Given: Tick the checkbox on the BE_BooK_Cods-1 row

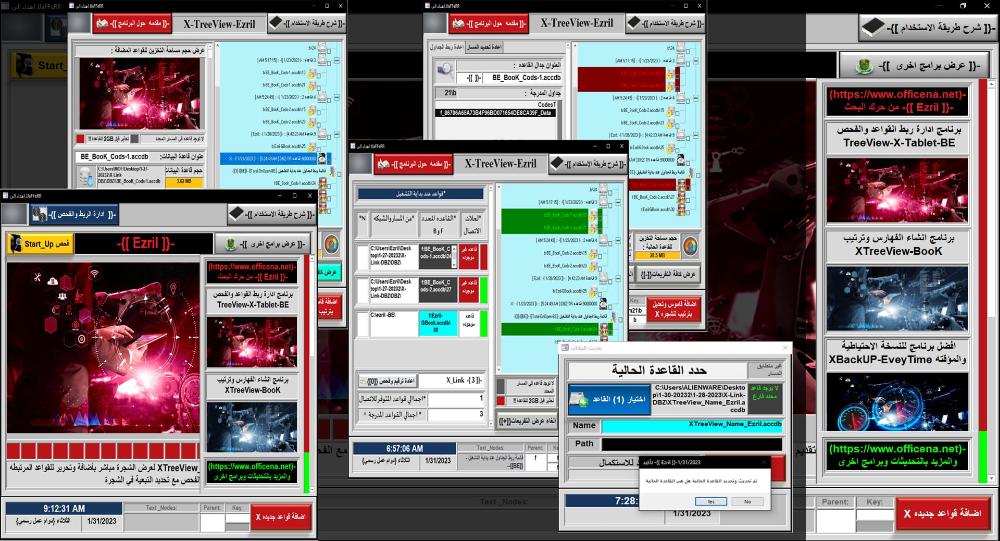Looking at the screenshot, I should (363, 256).
